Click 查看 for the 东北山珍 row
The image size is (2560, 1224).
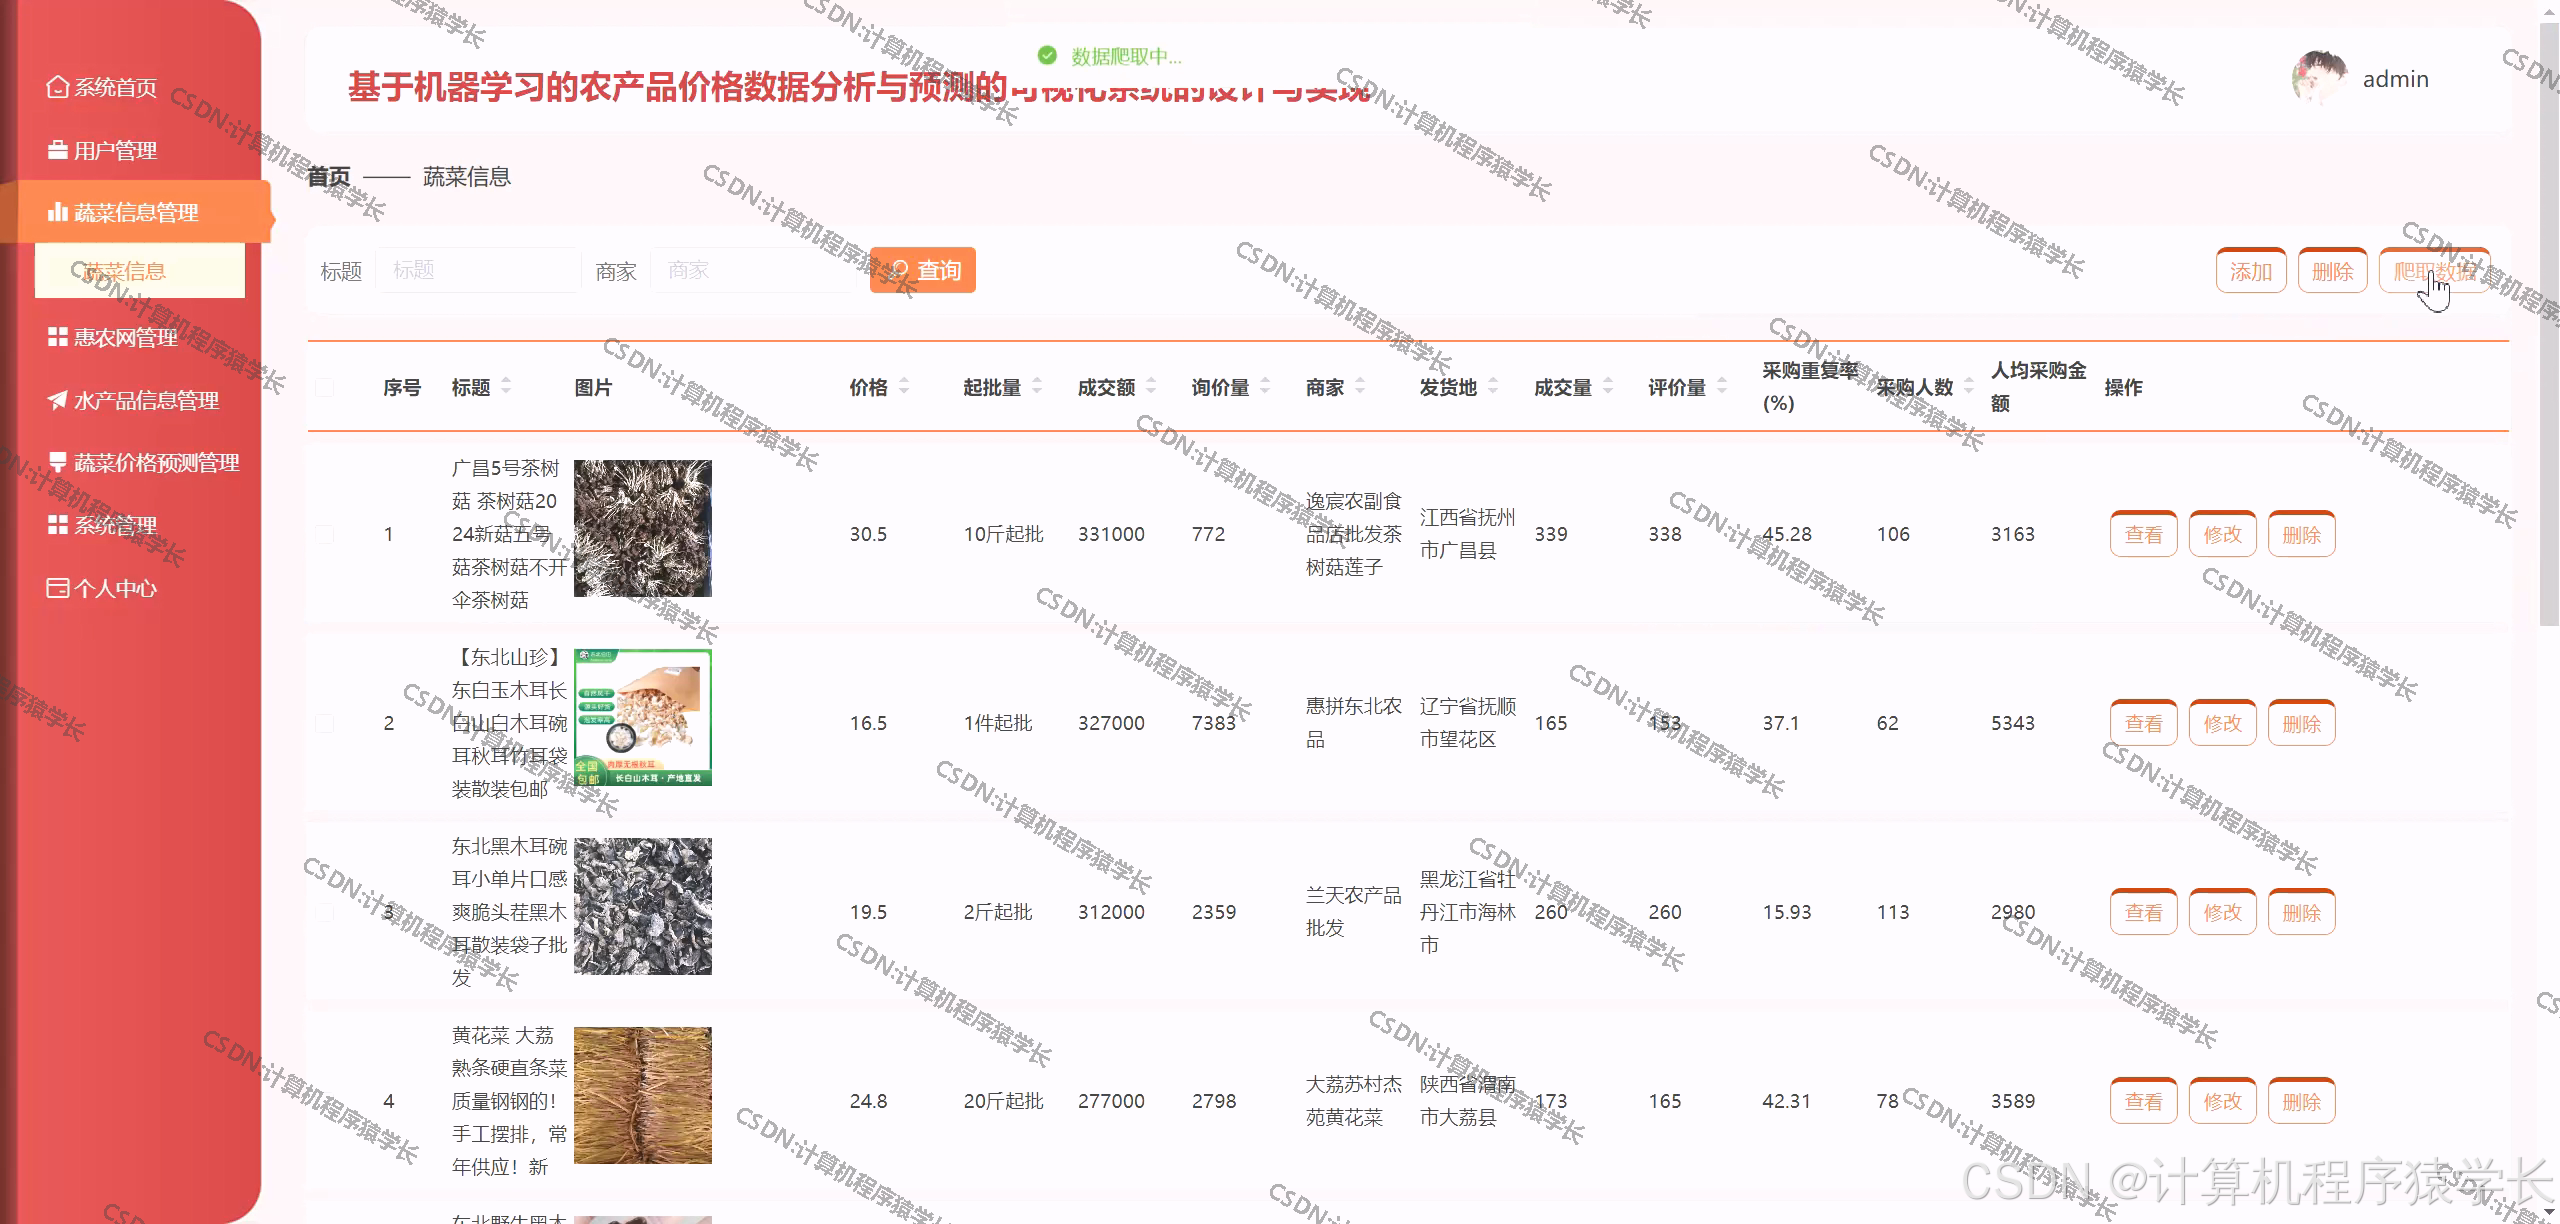coord(2144,723)
